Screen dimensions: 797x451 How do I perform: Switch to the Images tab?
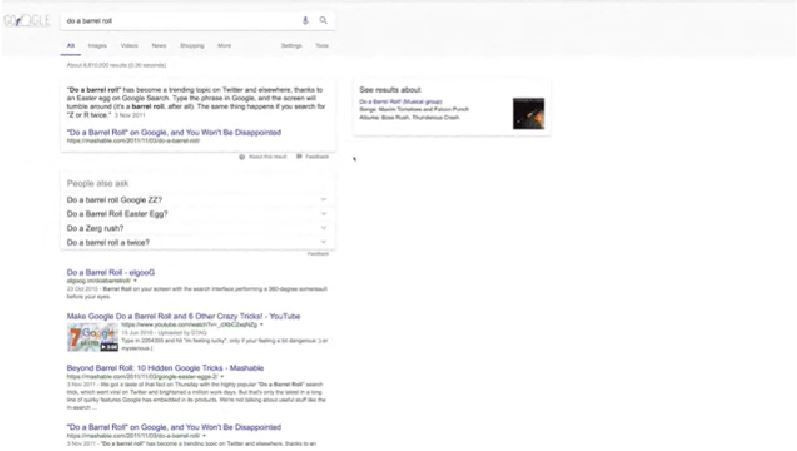[97, 46]
